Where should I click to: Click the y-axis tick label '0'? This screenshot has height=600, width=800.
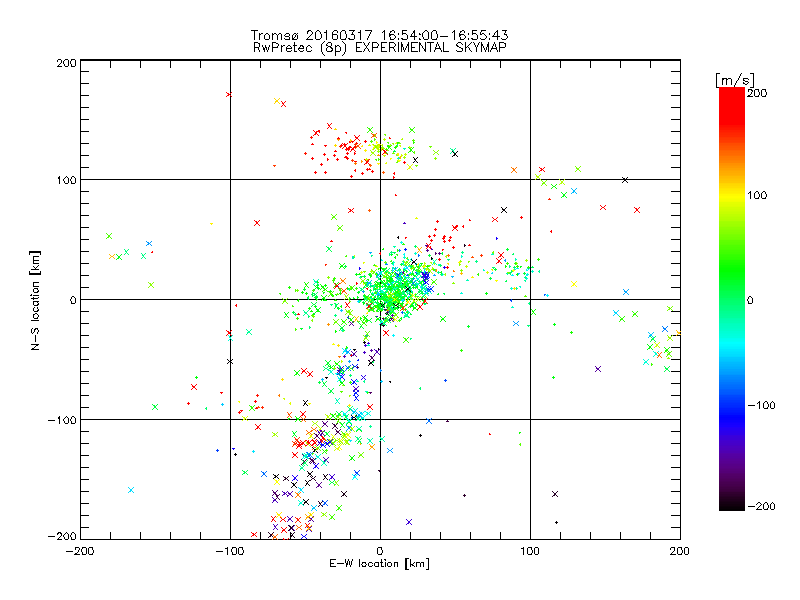[73, 300]
